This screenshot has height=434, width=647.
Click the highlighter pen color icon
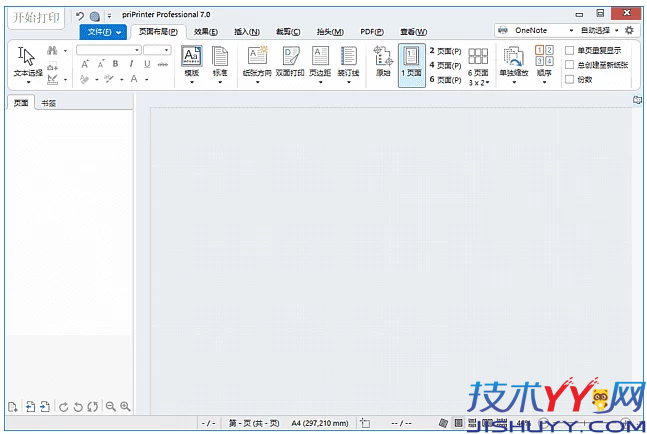pyautogui.click(x=109, y=79)
